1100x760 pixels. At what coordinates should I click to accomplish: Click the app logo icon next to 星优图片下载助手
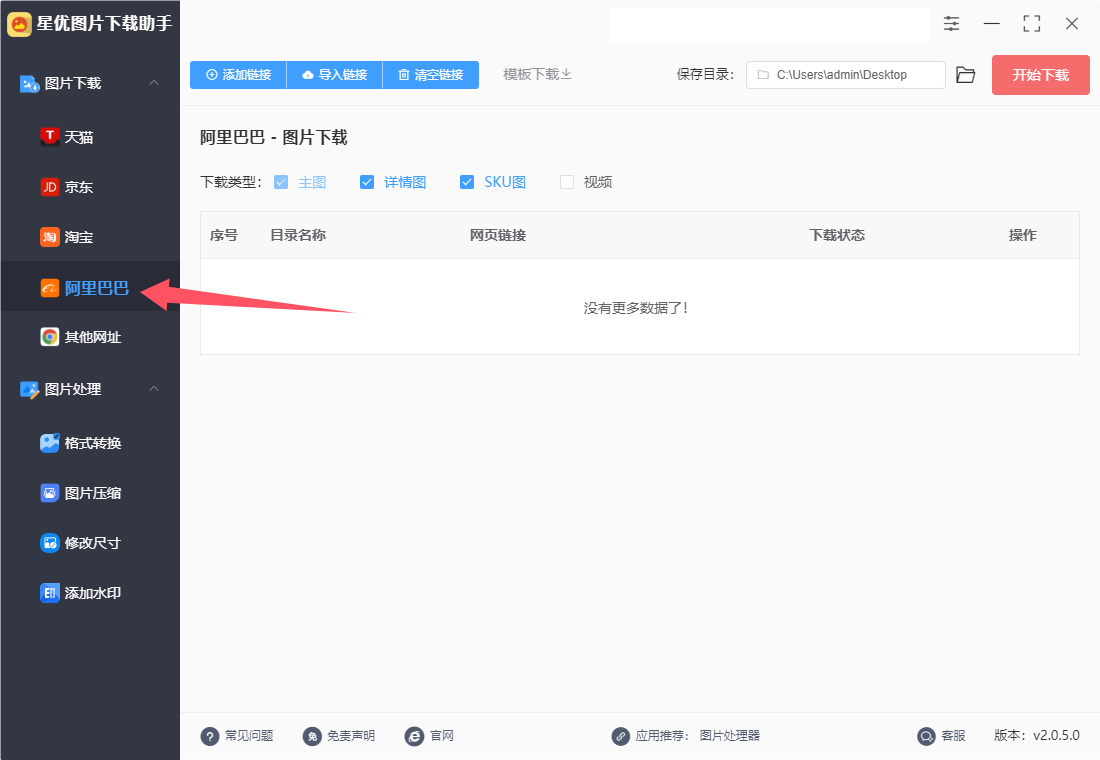click(x=19, y=24)
